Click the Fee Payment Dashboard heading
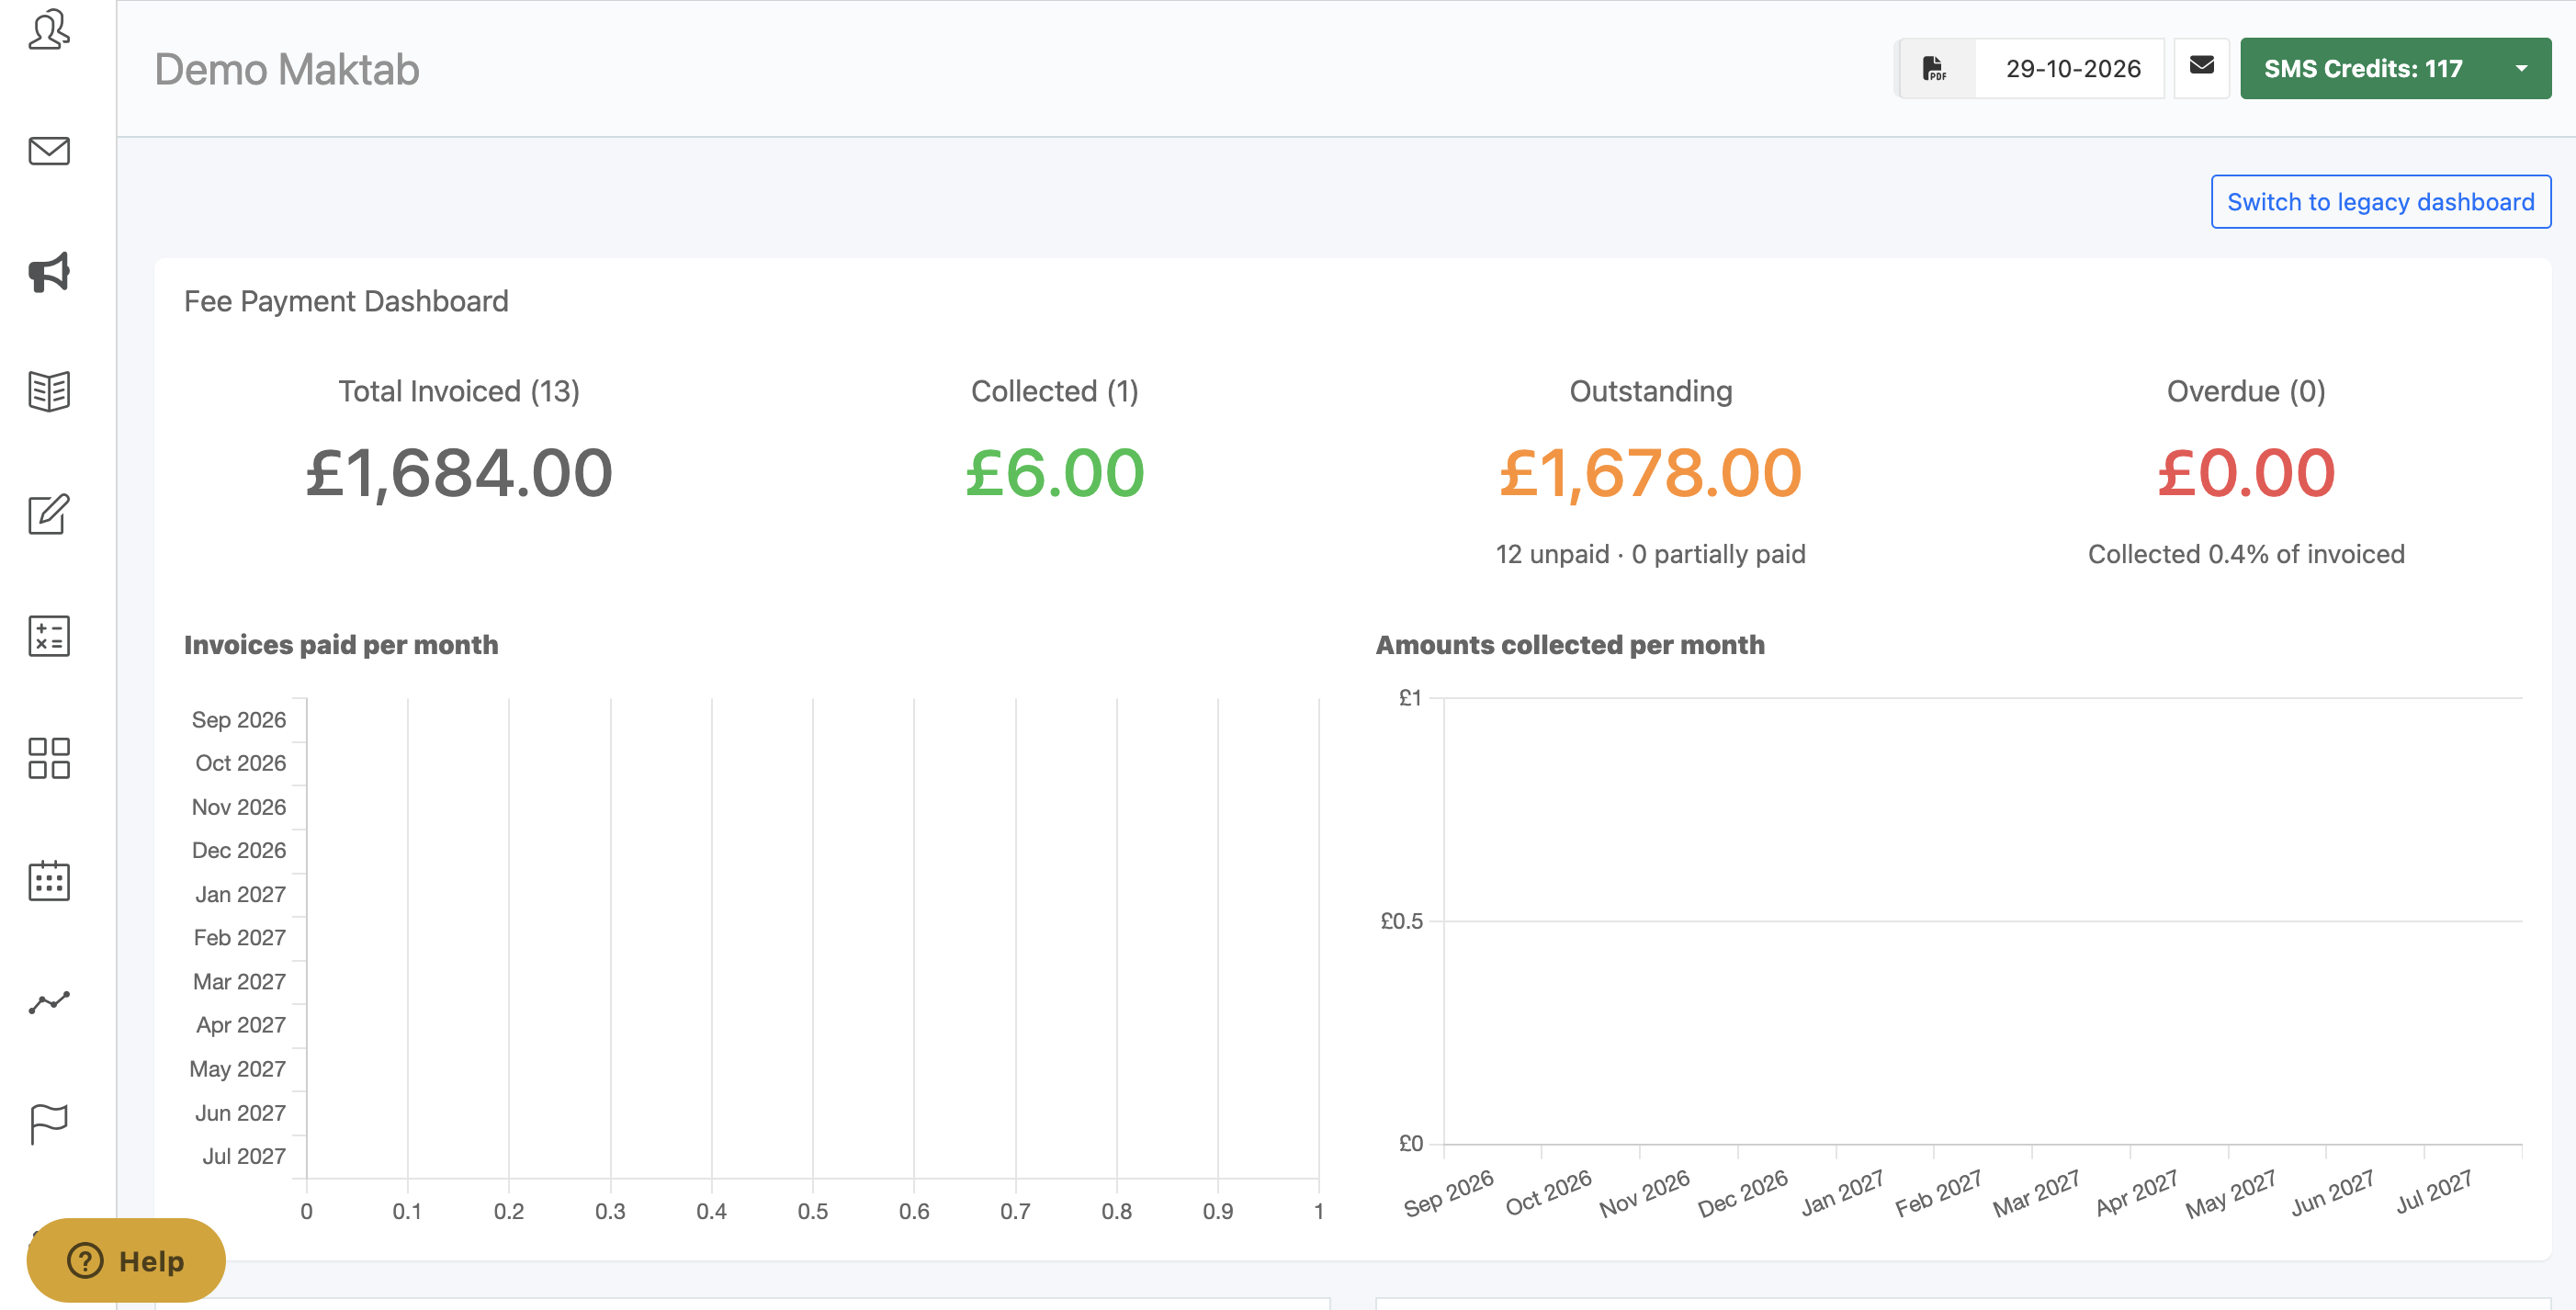The image size is (2576, 1310). click(346, 301)
